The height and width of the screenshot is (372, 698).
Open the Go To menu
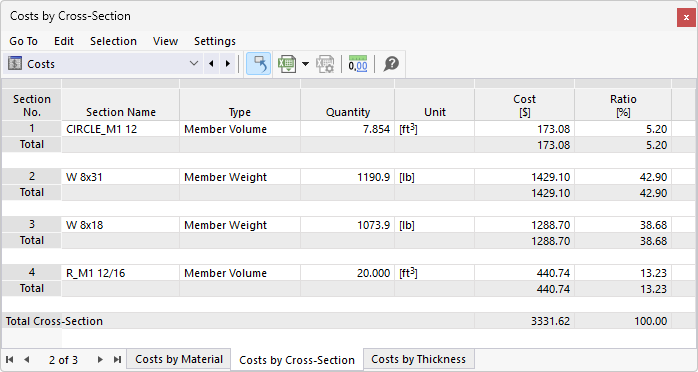pos(23,41)
